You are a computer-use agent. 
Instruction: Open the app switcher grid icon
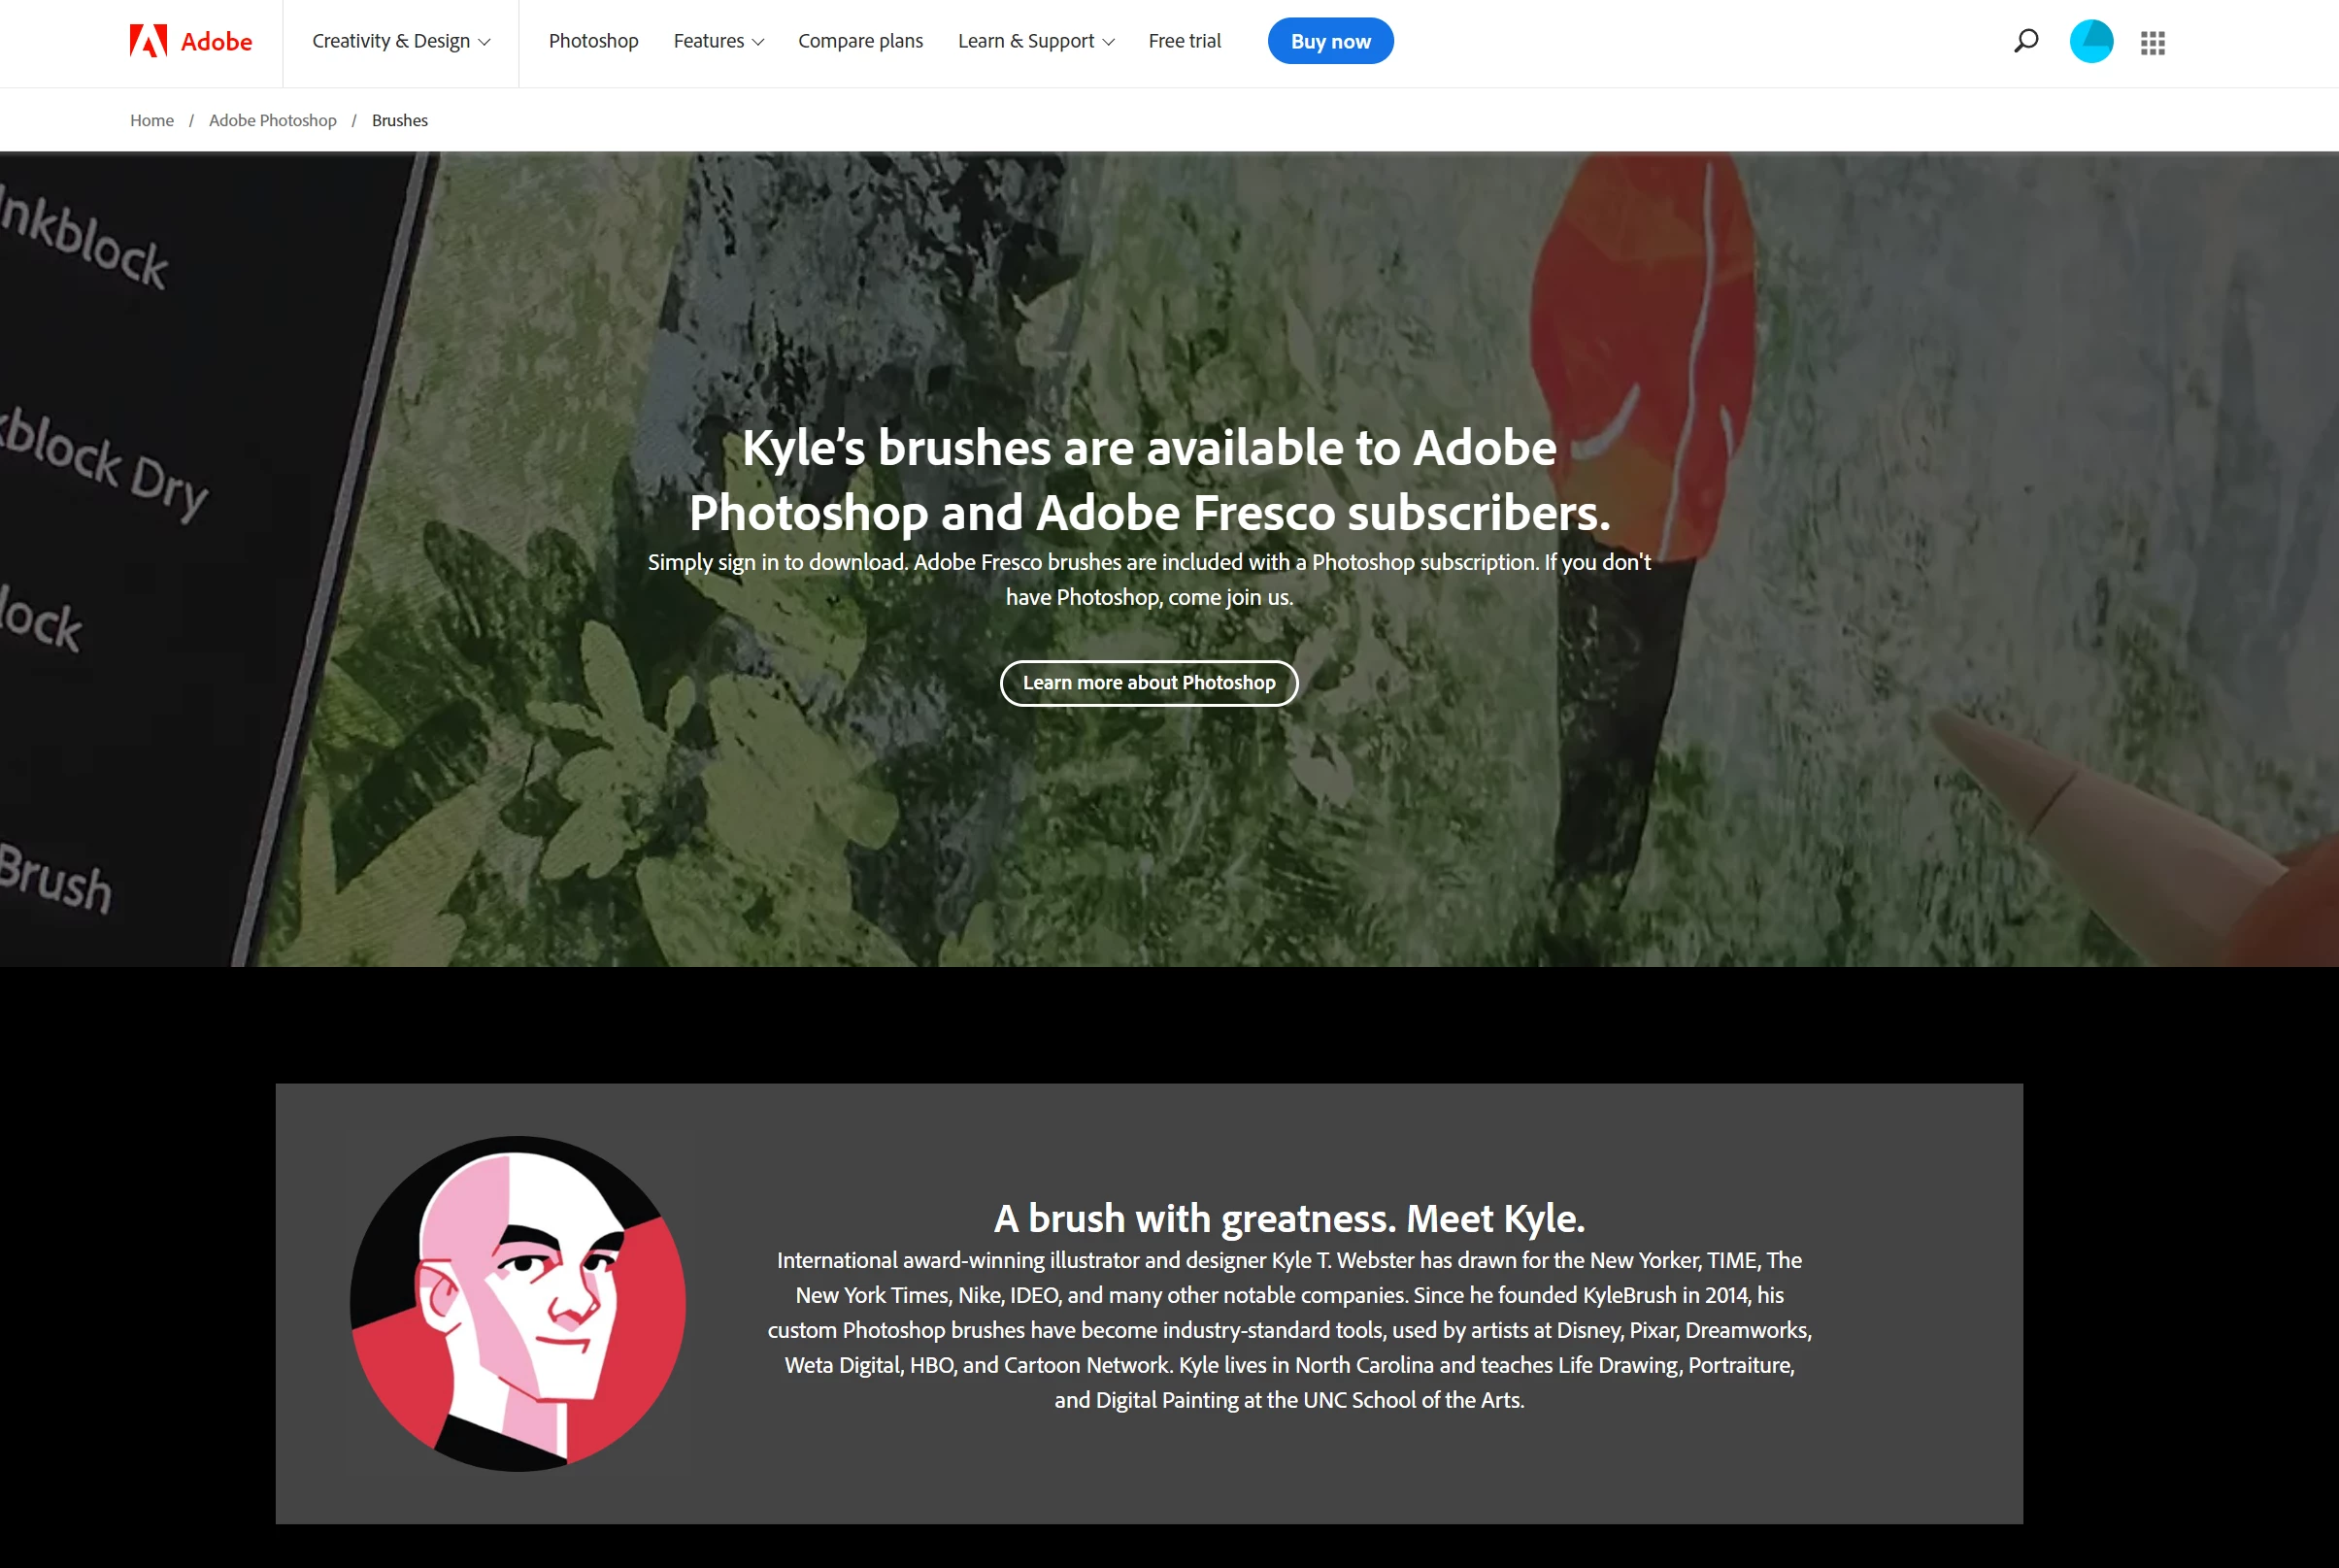(2152, 42)
